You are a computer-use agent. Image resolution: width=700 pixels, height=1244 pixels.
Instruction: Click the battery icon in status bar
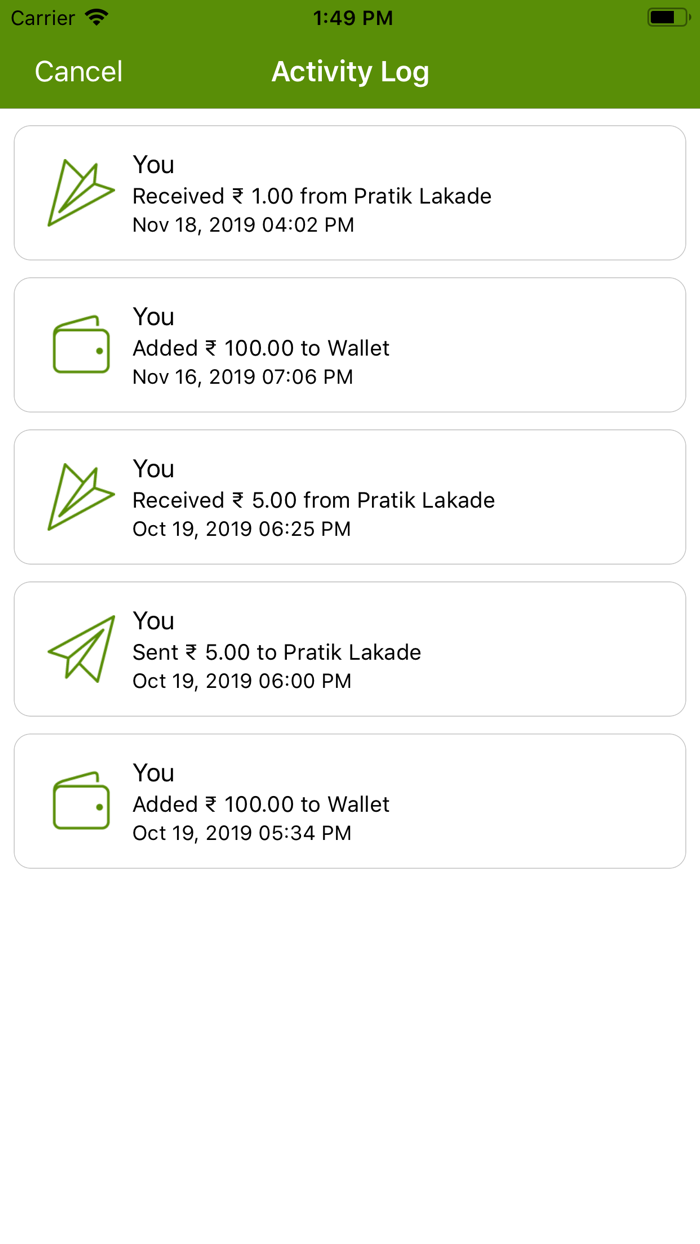click(666, 18)
